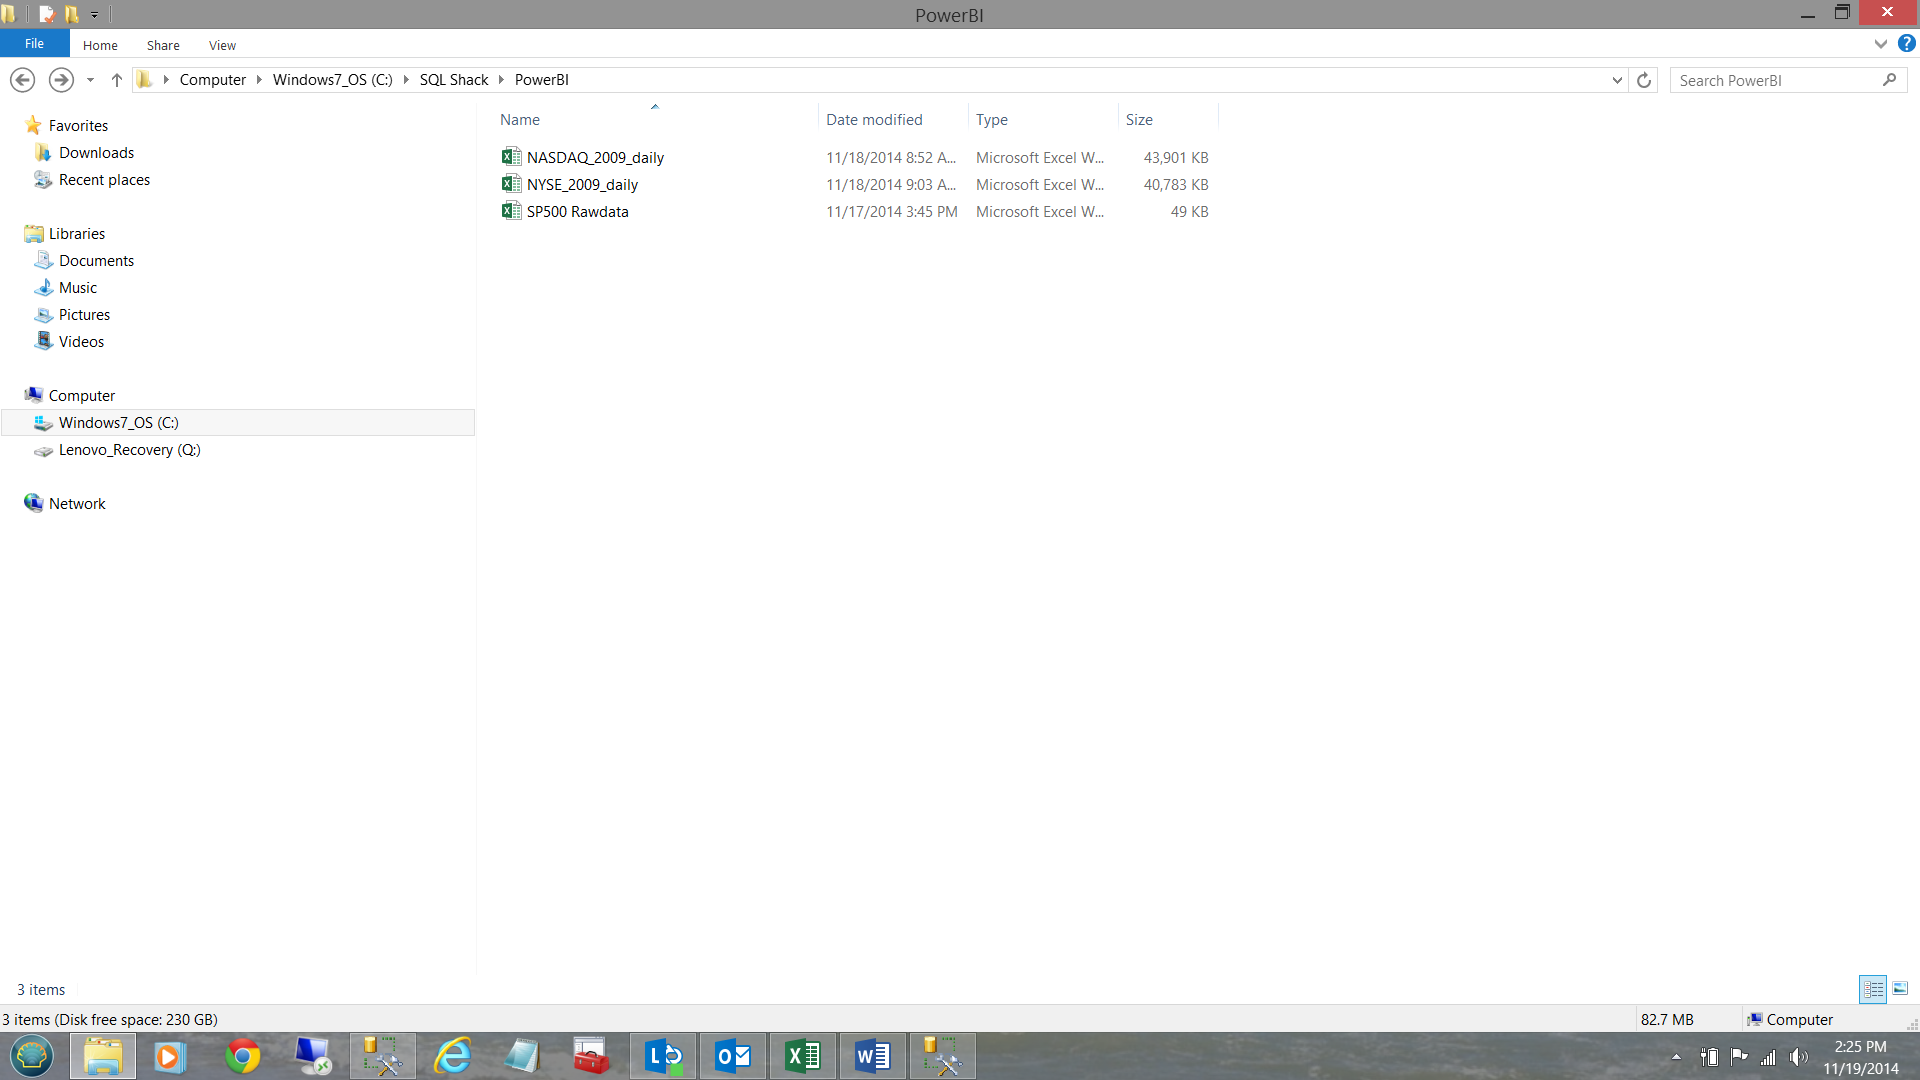1920x1080 pixels.
Task: Switch to details view layout
Action: click(x=1873, y=989)
